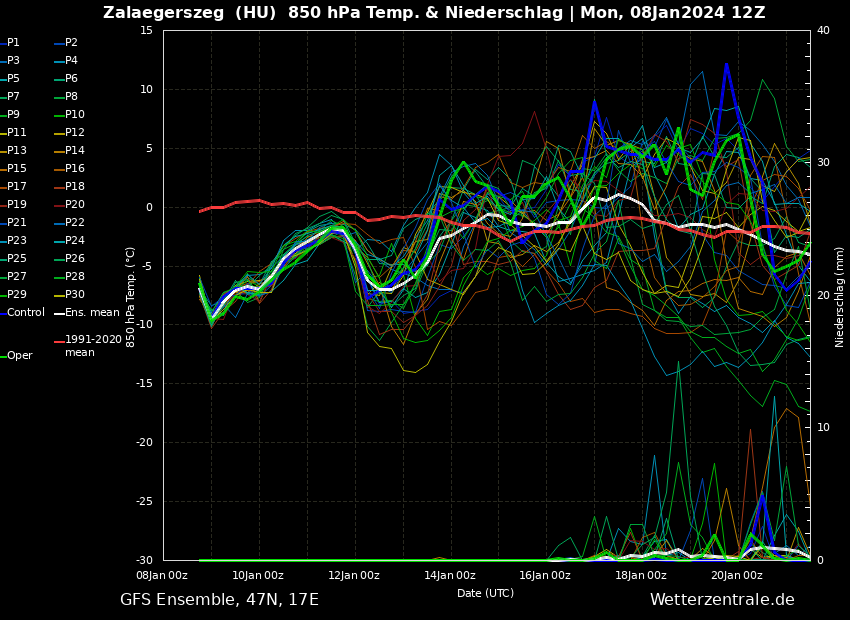Click the 850 hPa Temp. (°C) axis label

point(131,297)
